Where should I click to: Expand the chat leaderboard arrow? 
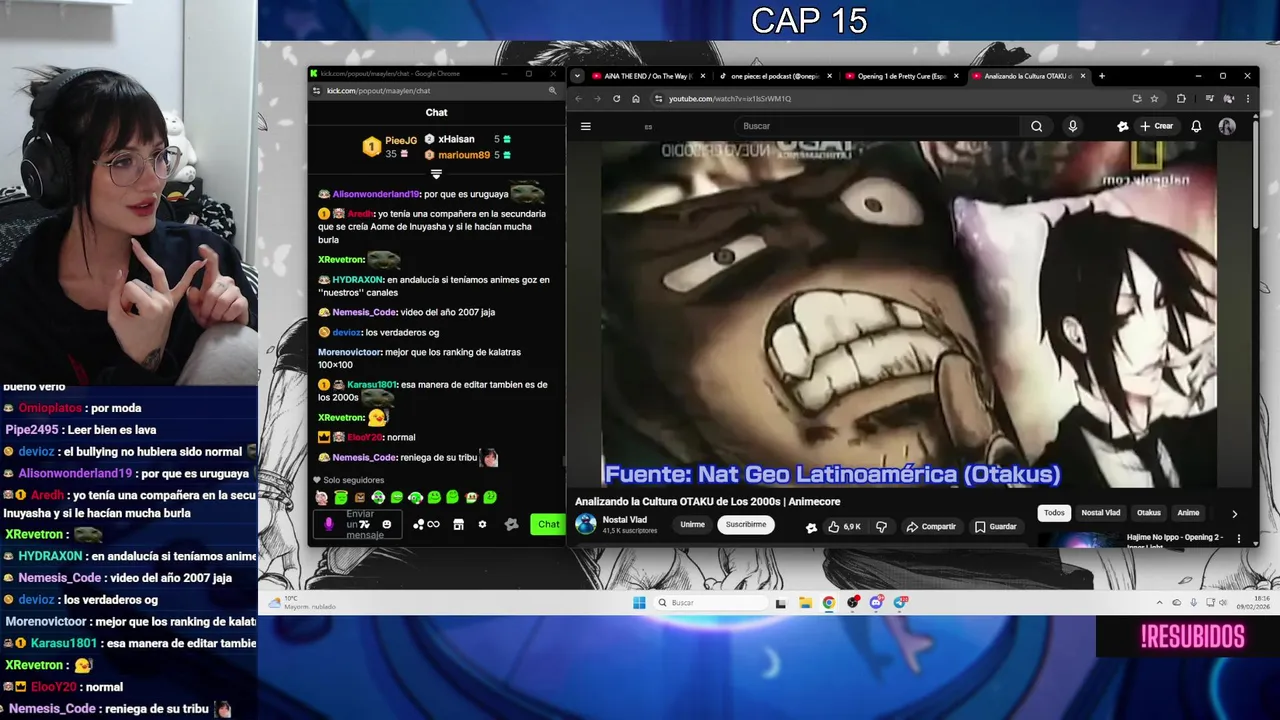tap(436, 174)
